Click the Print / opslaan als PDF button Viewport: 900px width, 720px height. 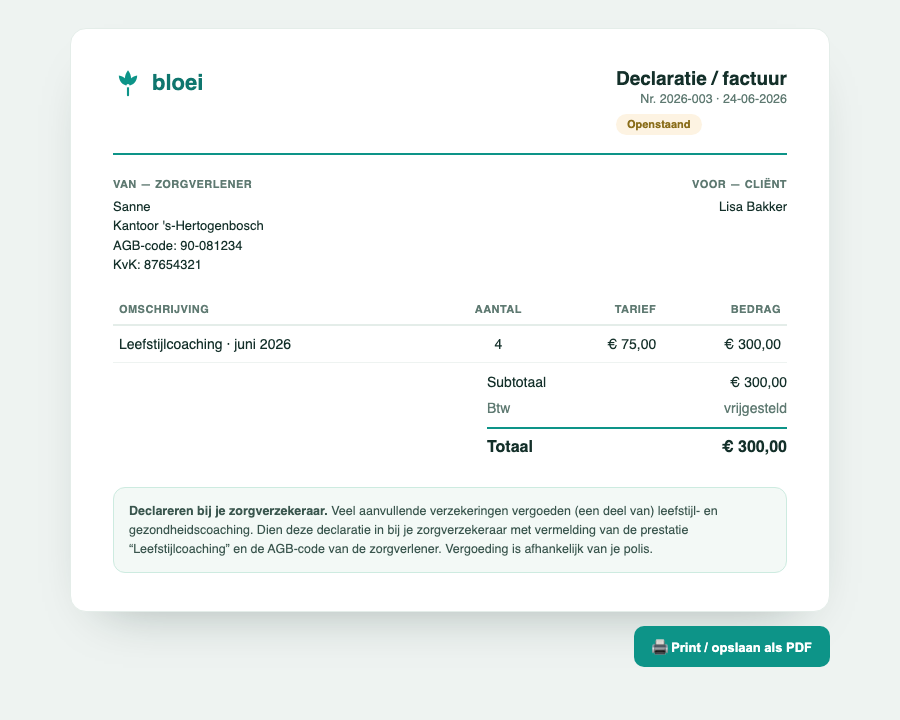[732, 647]
